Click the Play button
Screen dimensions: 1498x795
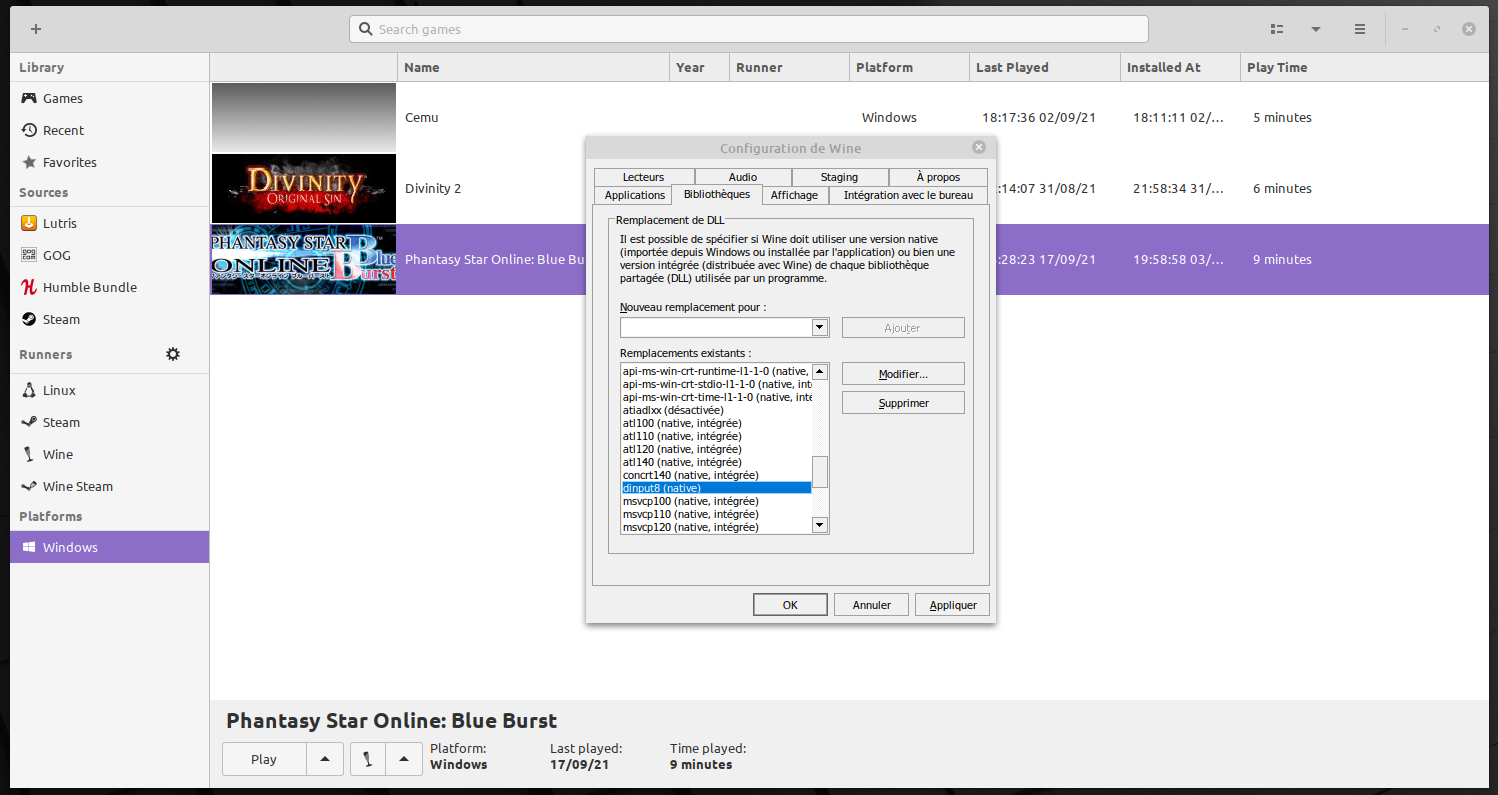(x=264, y=759)
